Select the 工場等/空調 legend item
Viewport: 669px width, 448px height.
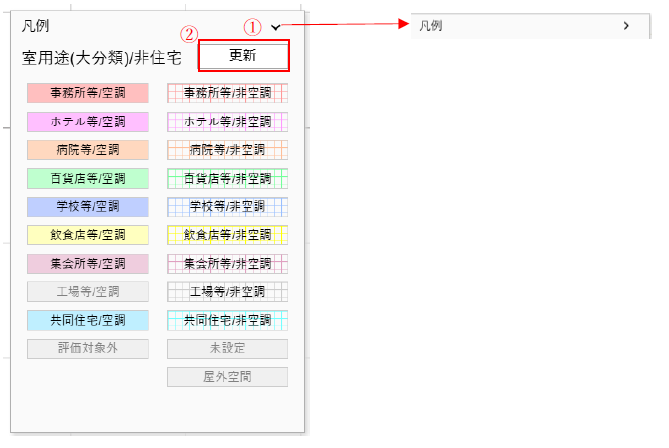pos(88,292)
